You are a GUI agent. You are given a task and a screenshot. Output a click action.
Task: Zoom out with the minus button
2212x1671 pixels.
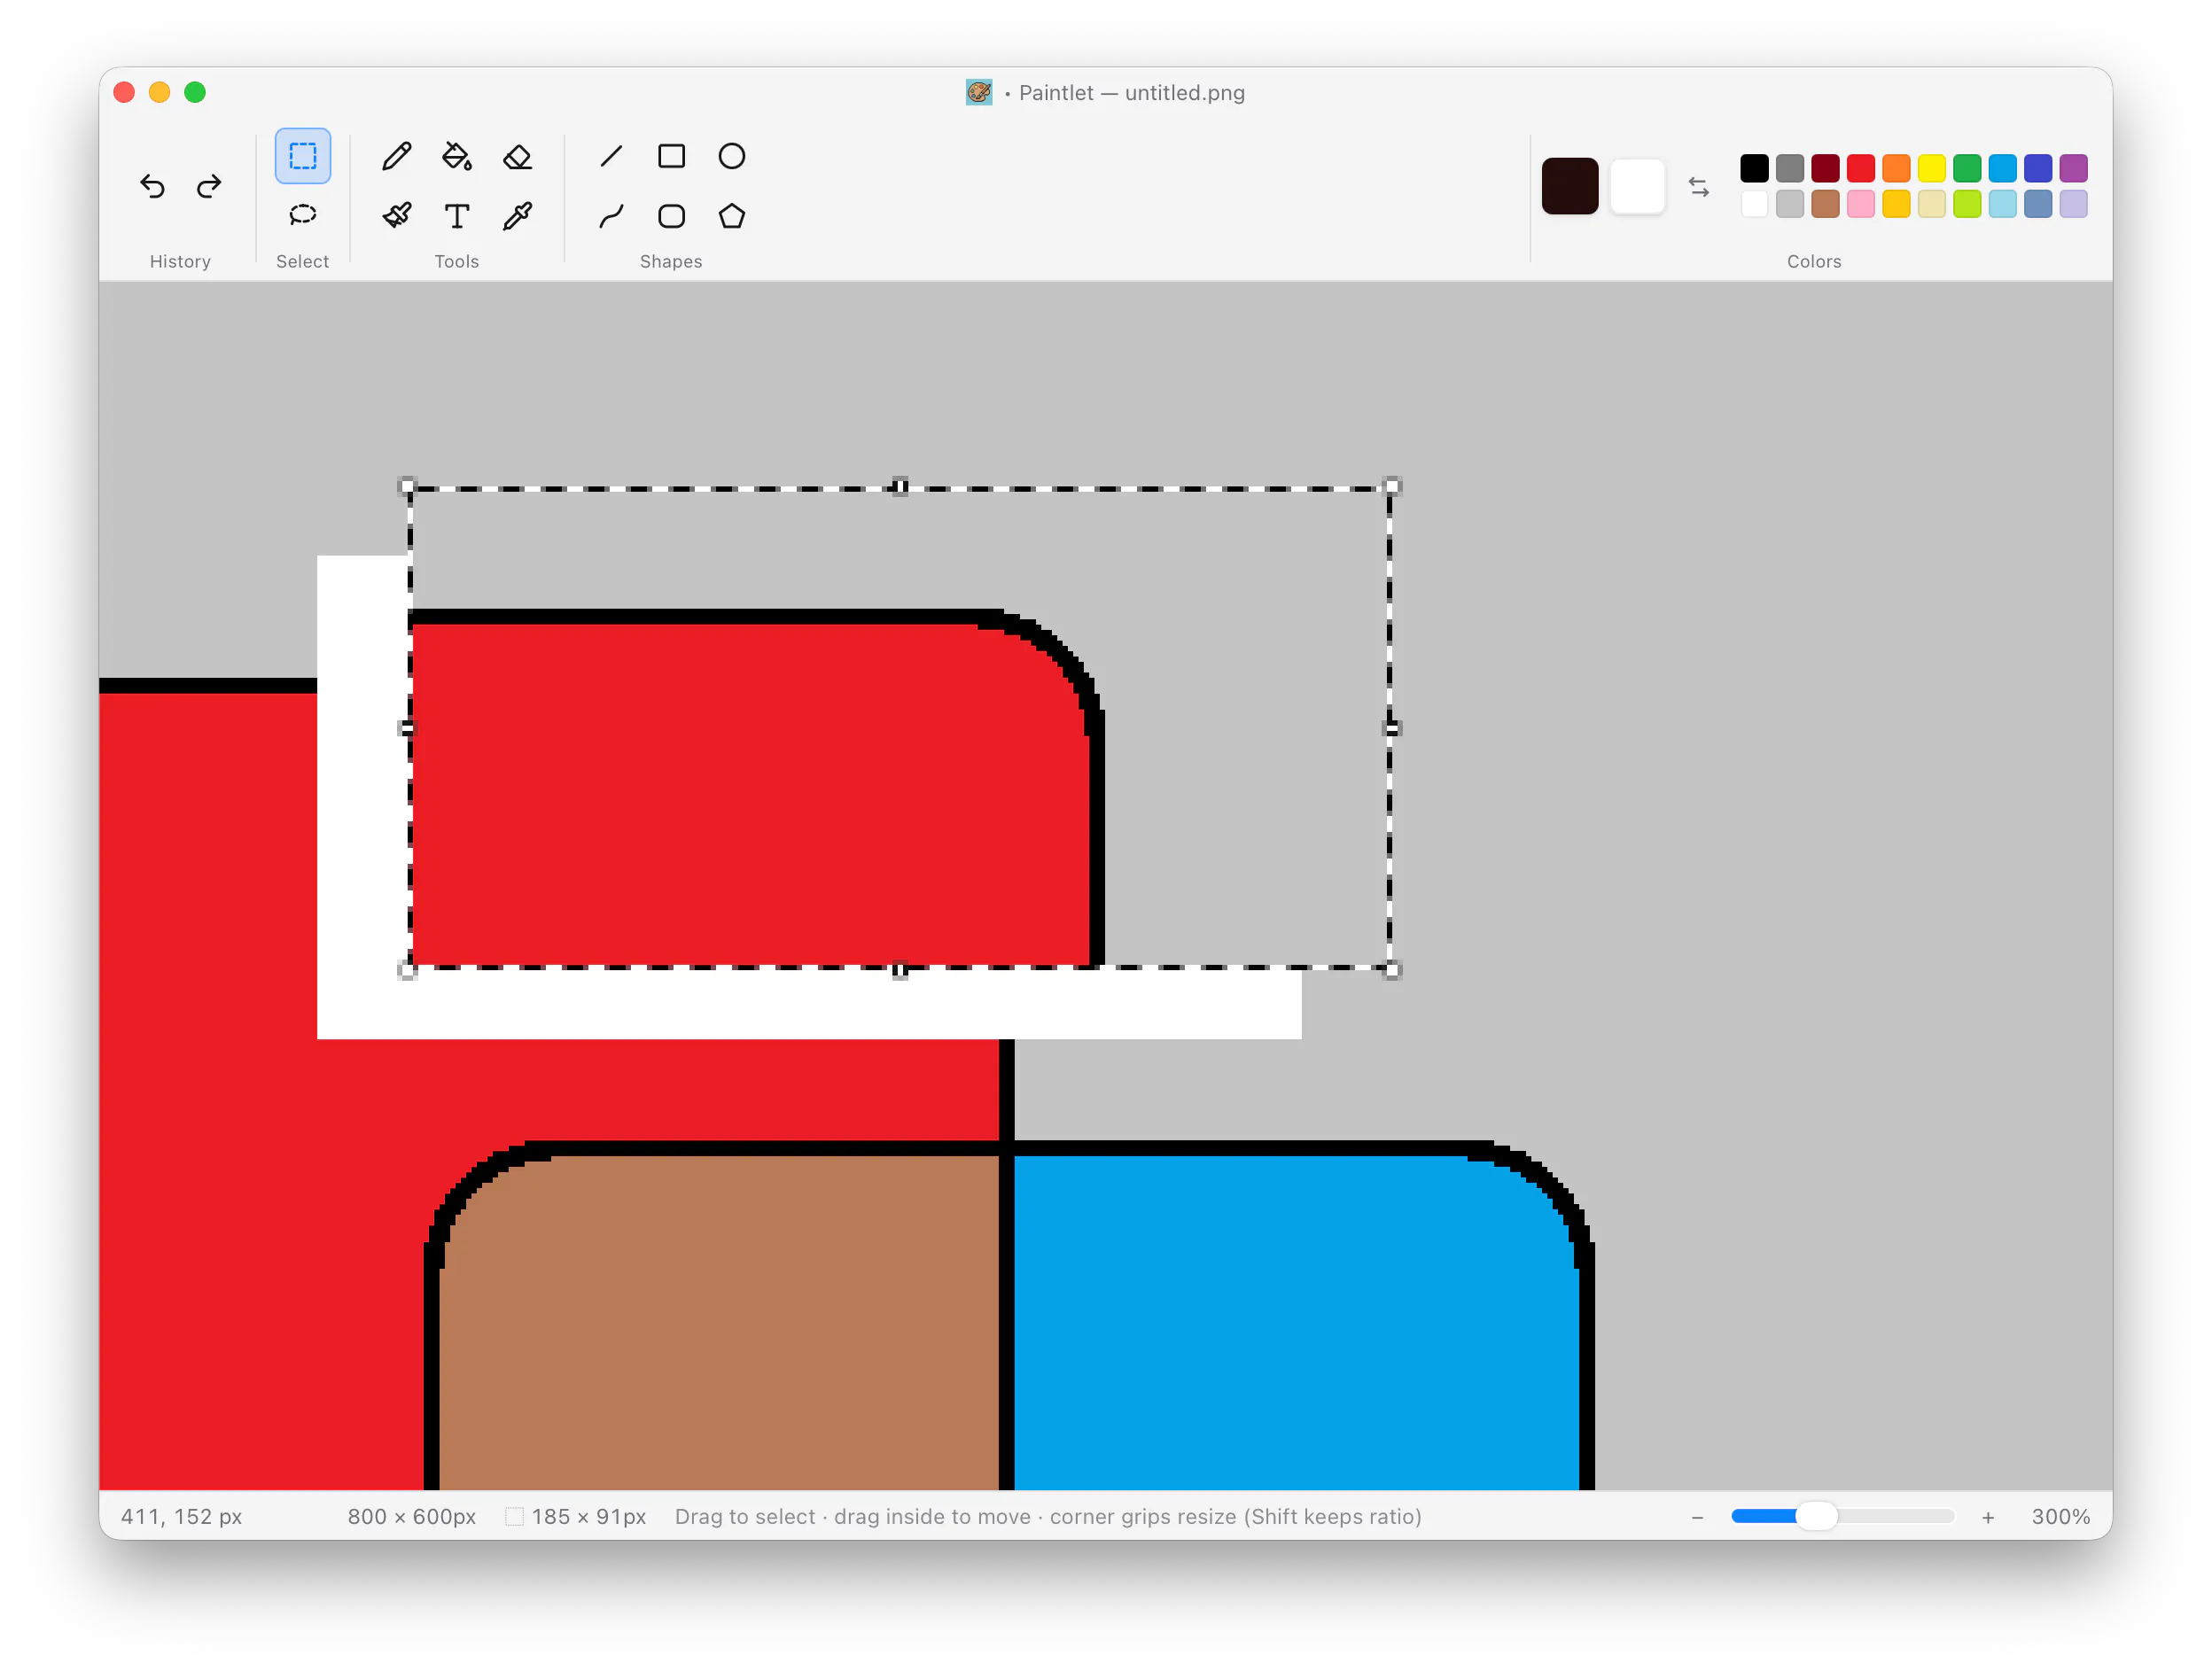1697,1517
